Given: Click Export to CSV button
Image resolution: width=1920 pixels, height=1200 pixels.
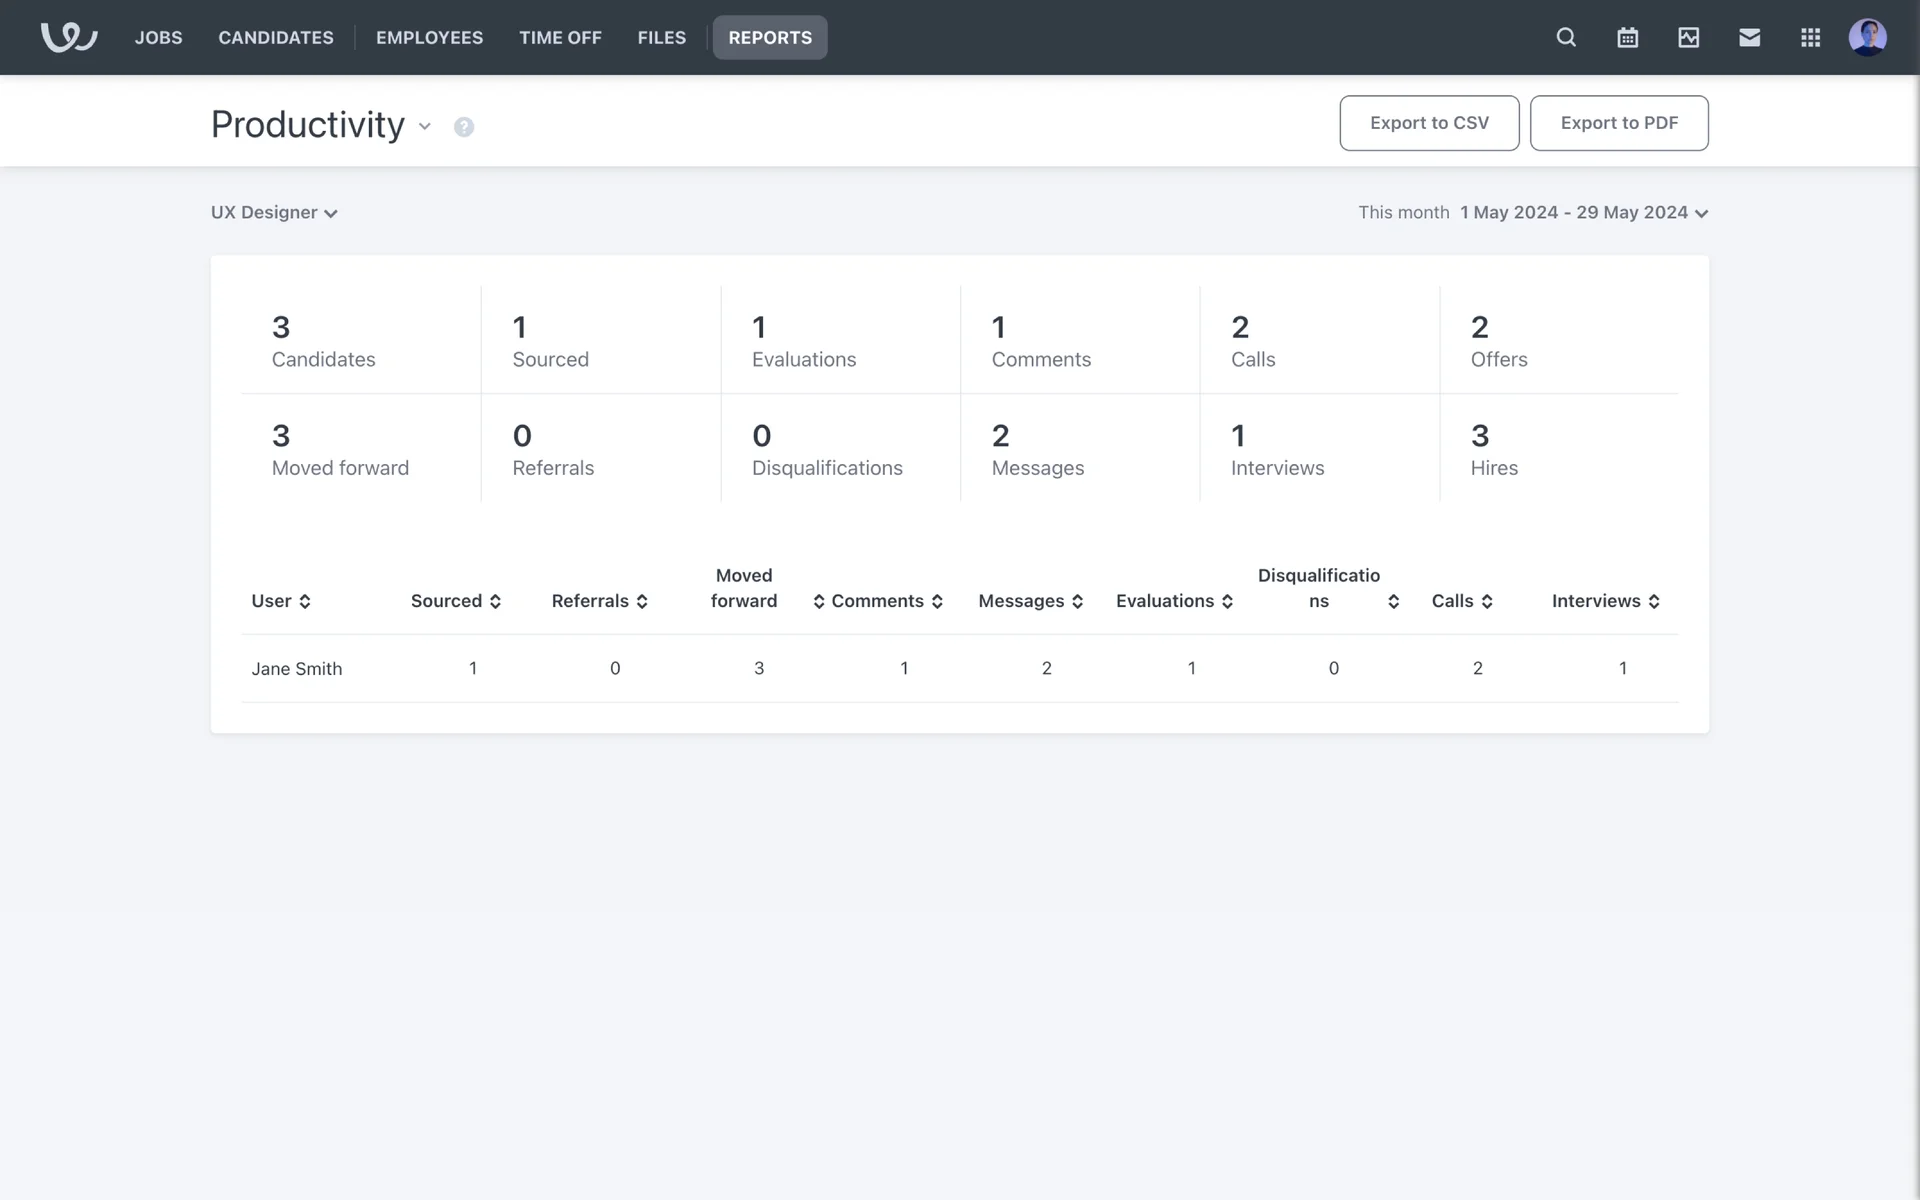Looking at the screenshot, I should pos(1429,123).
